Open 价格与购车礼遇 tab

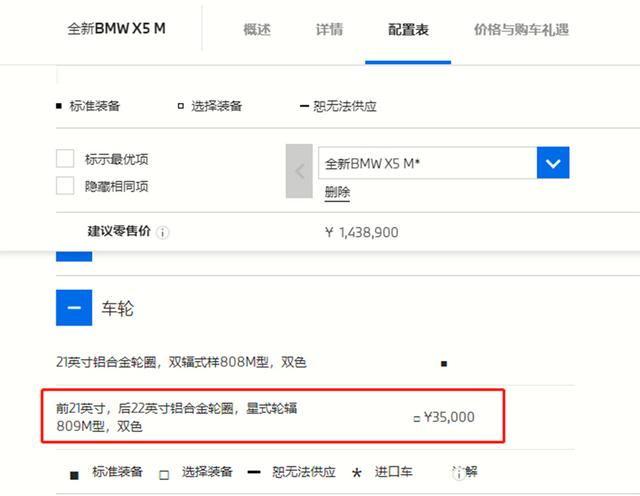tap(521, 29)
